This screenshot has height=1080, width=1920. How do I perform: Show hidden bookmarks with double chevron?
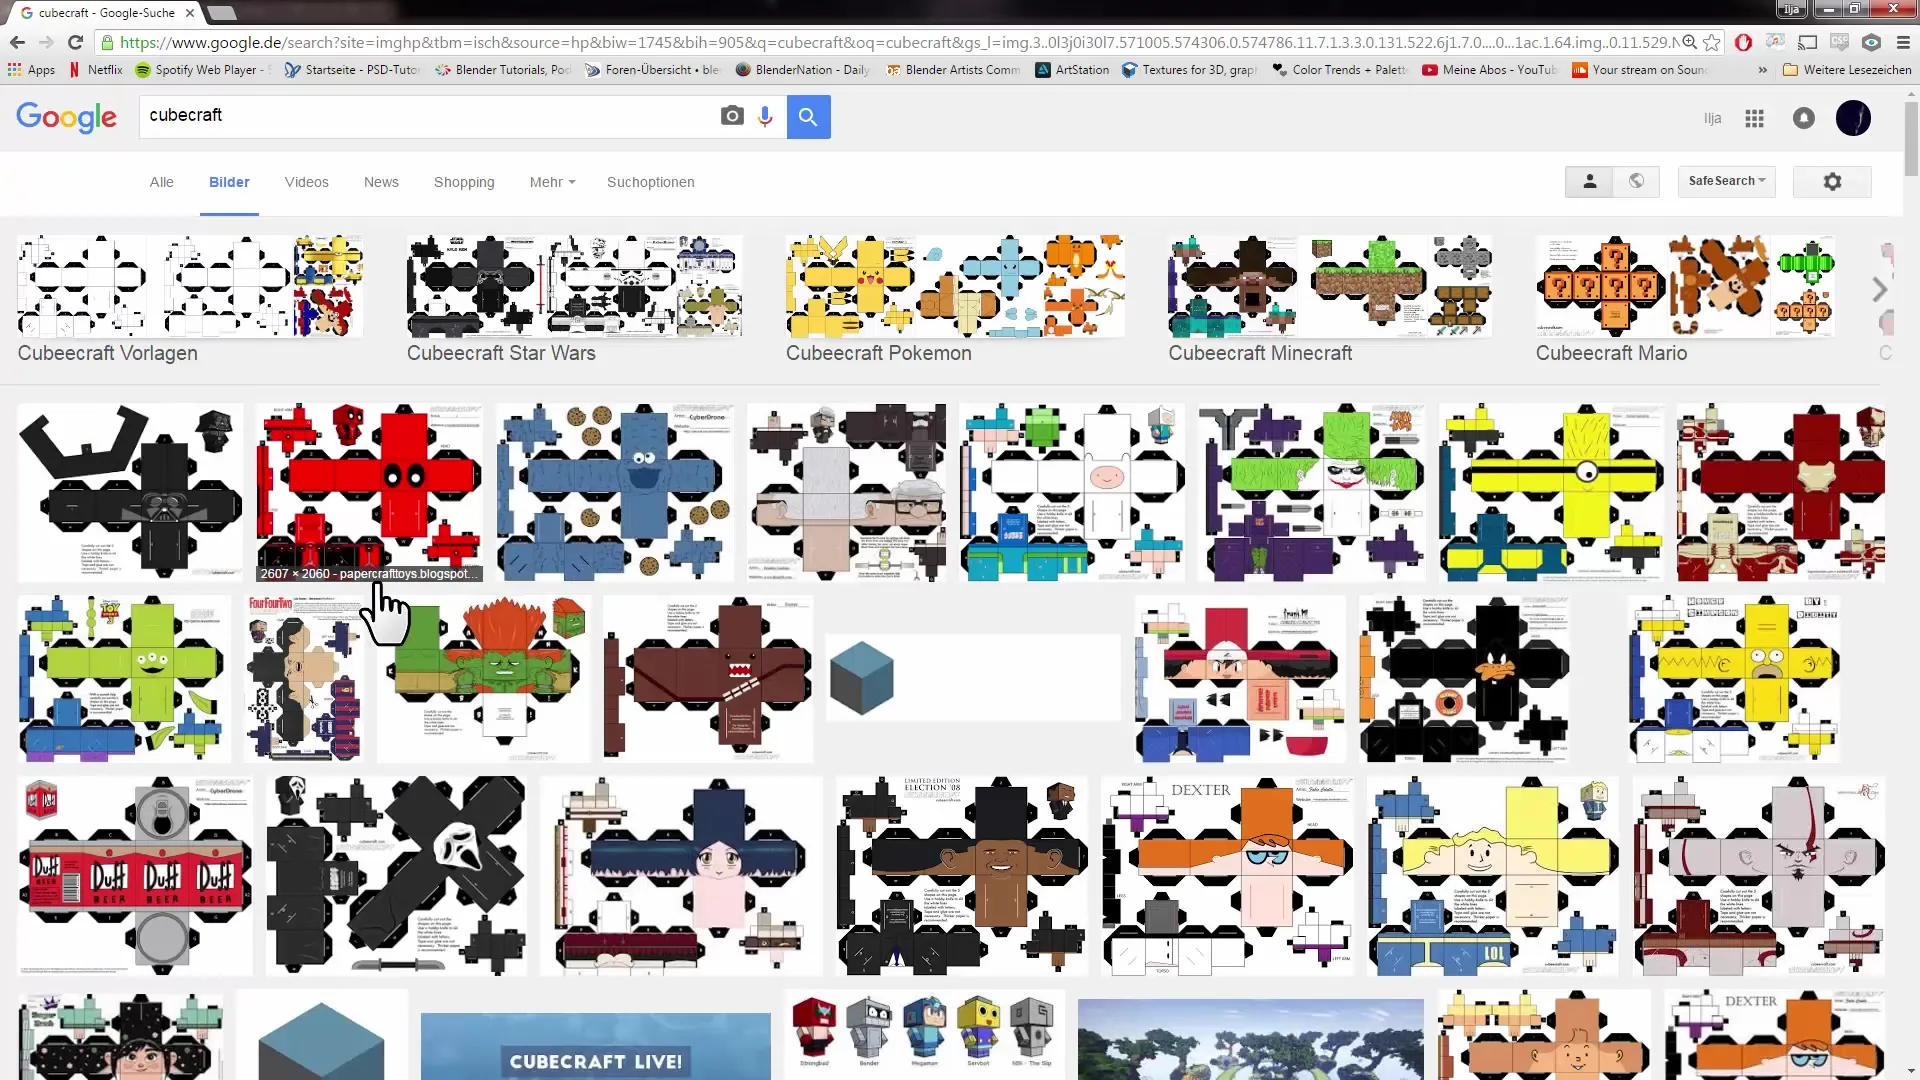[1762, 70]
